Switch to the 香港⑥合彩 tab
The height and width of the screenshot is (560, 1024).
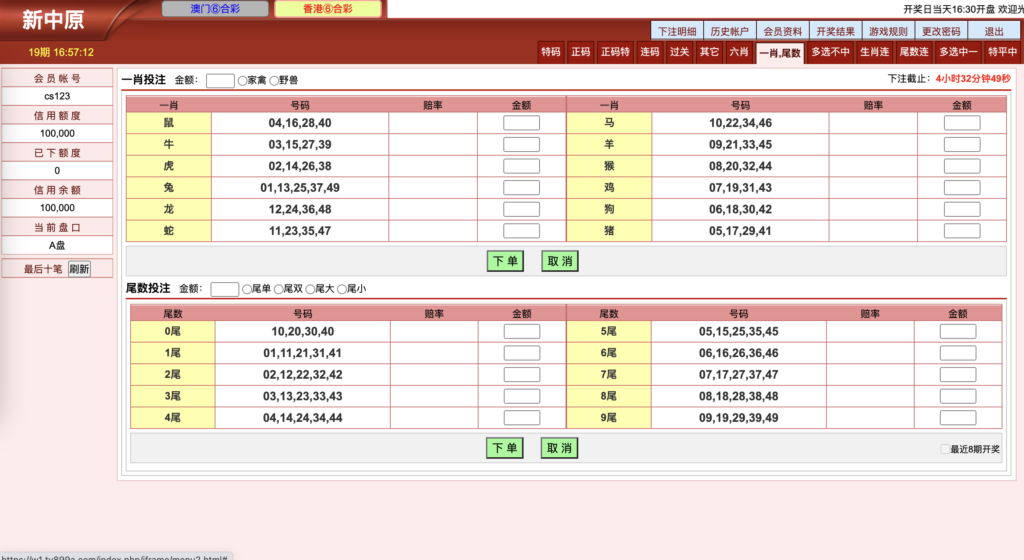pos(327,9)
